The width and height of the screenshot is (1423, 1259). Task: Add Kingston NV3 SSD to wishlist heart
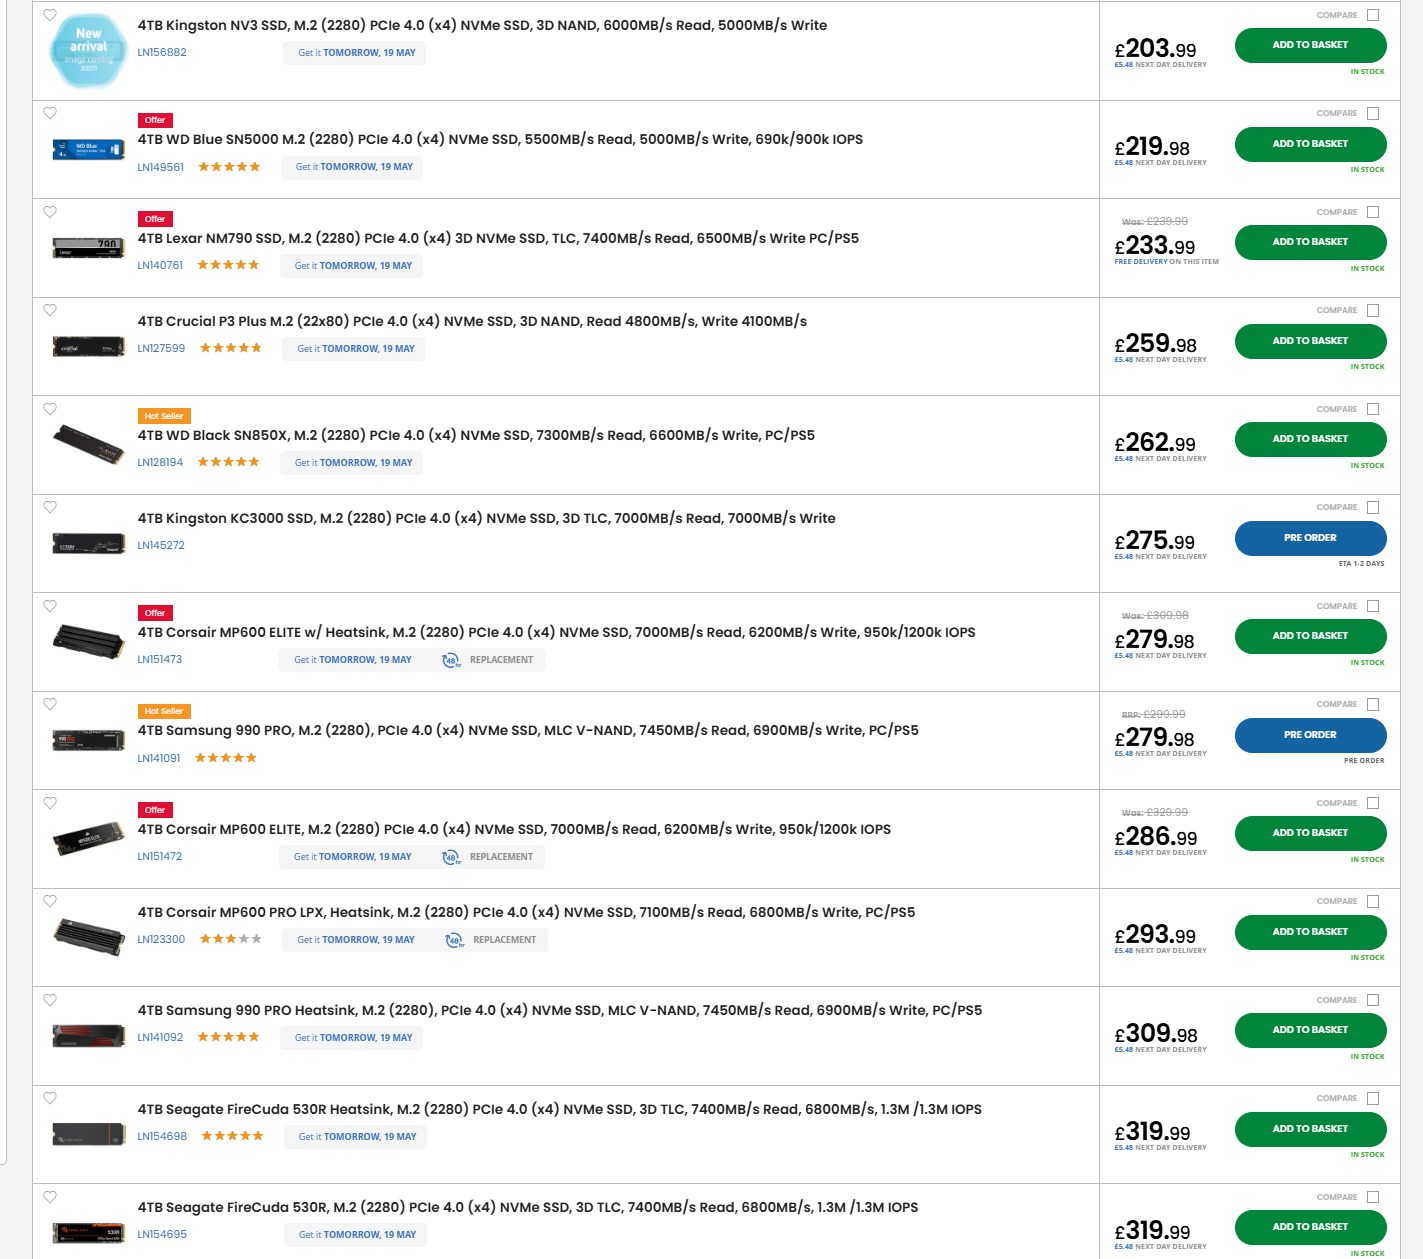click(50, 16)
